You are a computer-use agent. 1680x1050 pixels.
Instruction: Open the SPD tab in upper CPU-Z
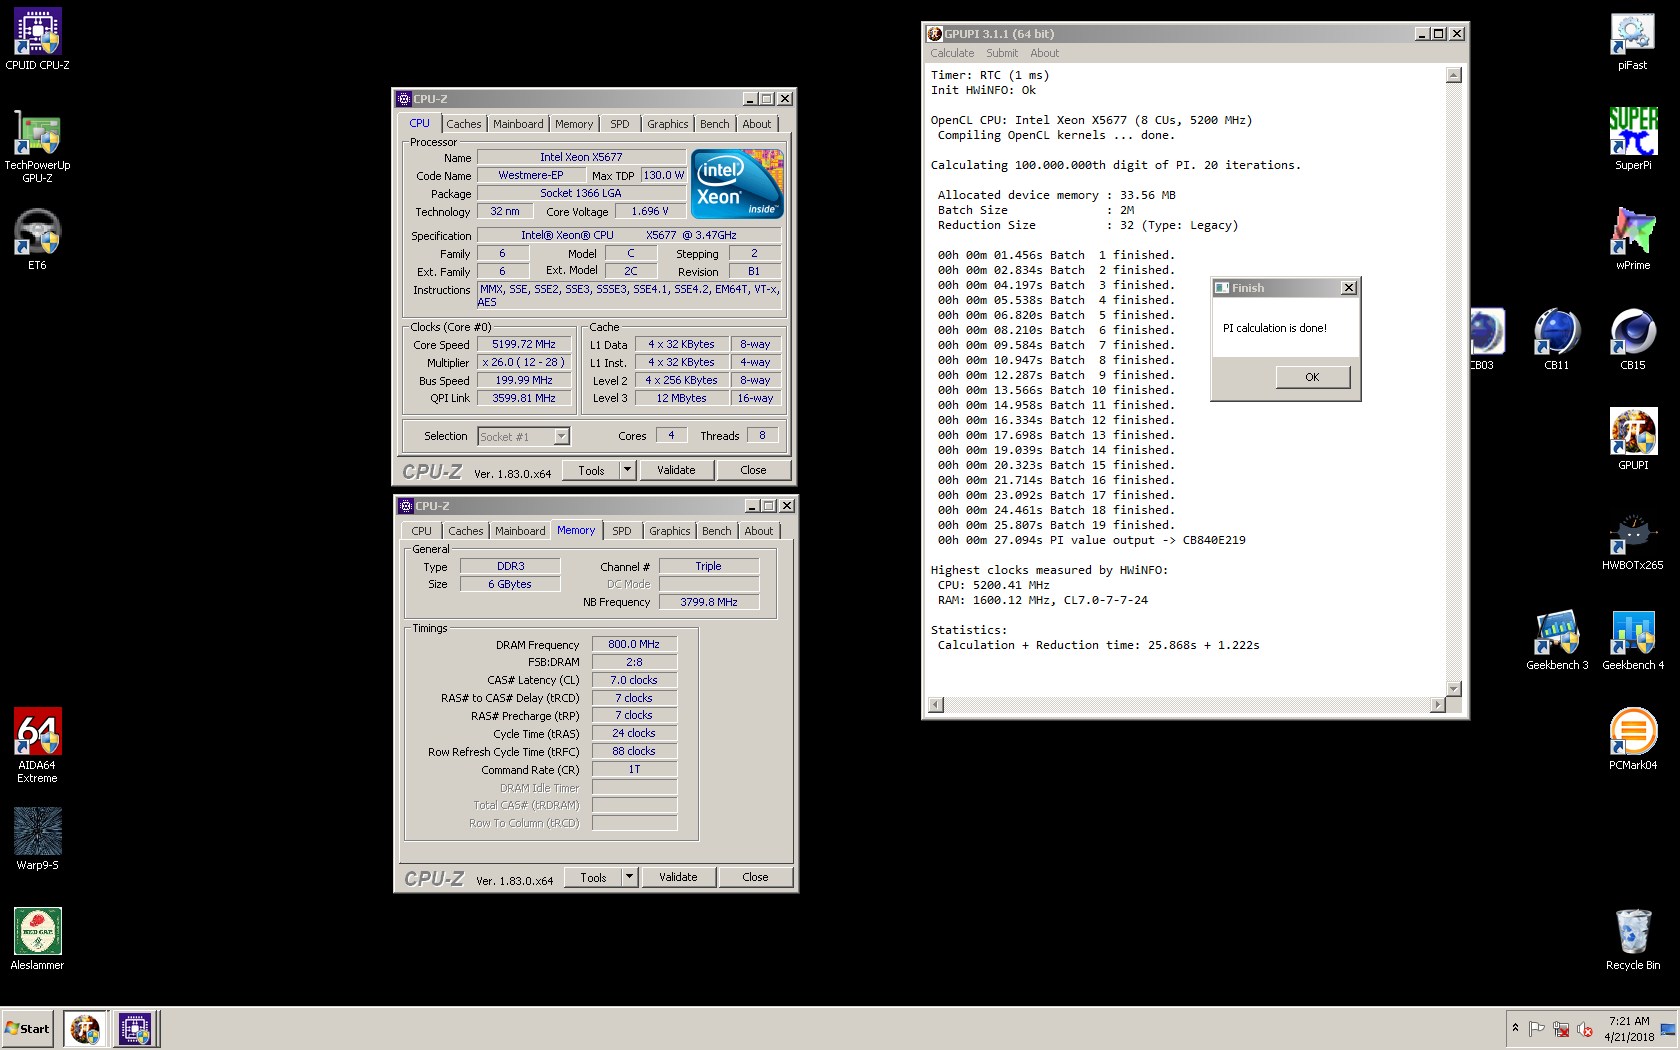click(620, 124)
